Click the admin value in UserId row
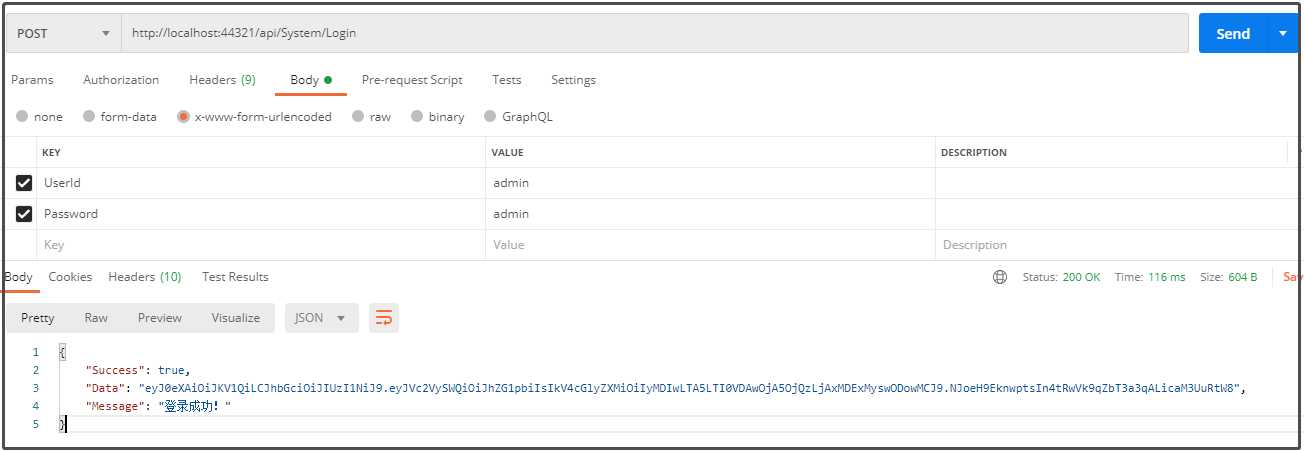 pyautogui.click(x=511, y=183)
